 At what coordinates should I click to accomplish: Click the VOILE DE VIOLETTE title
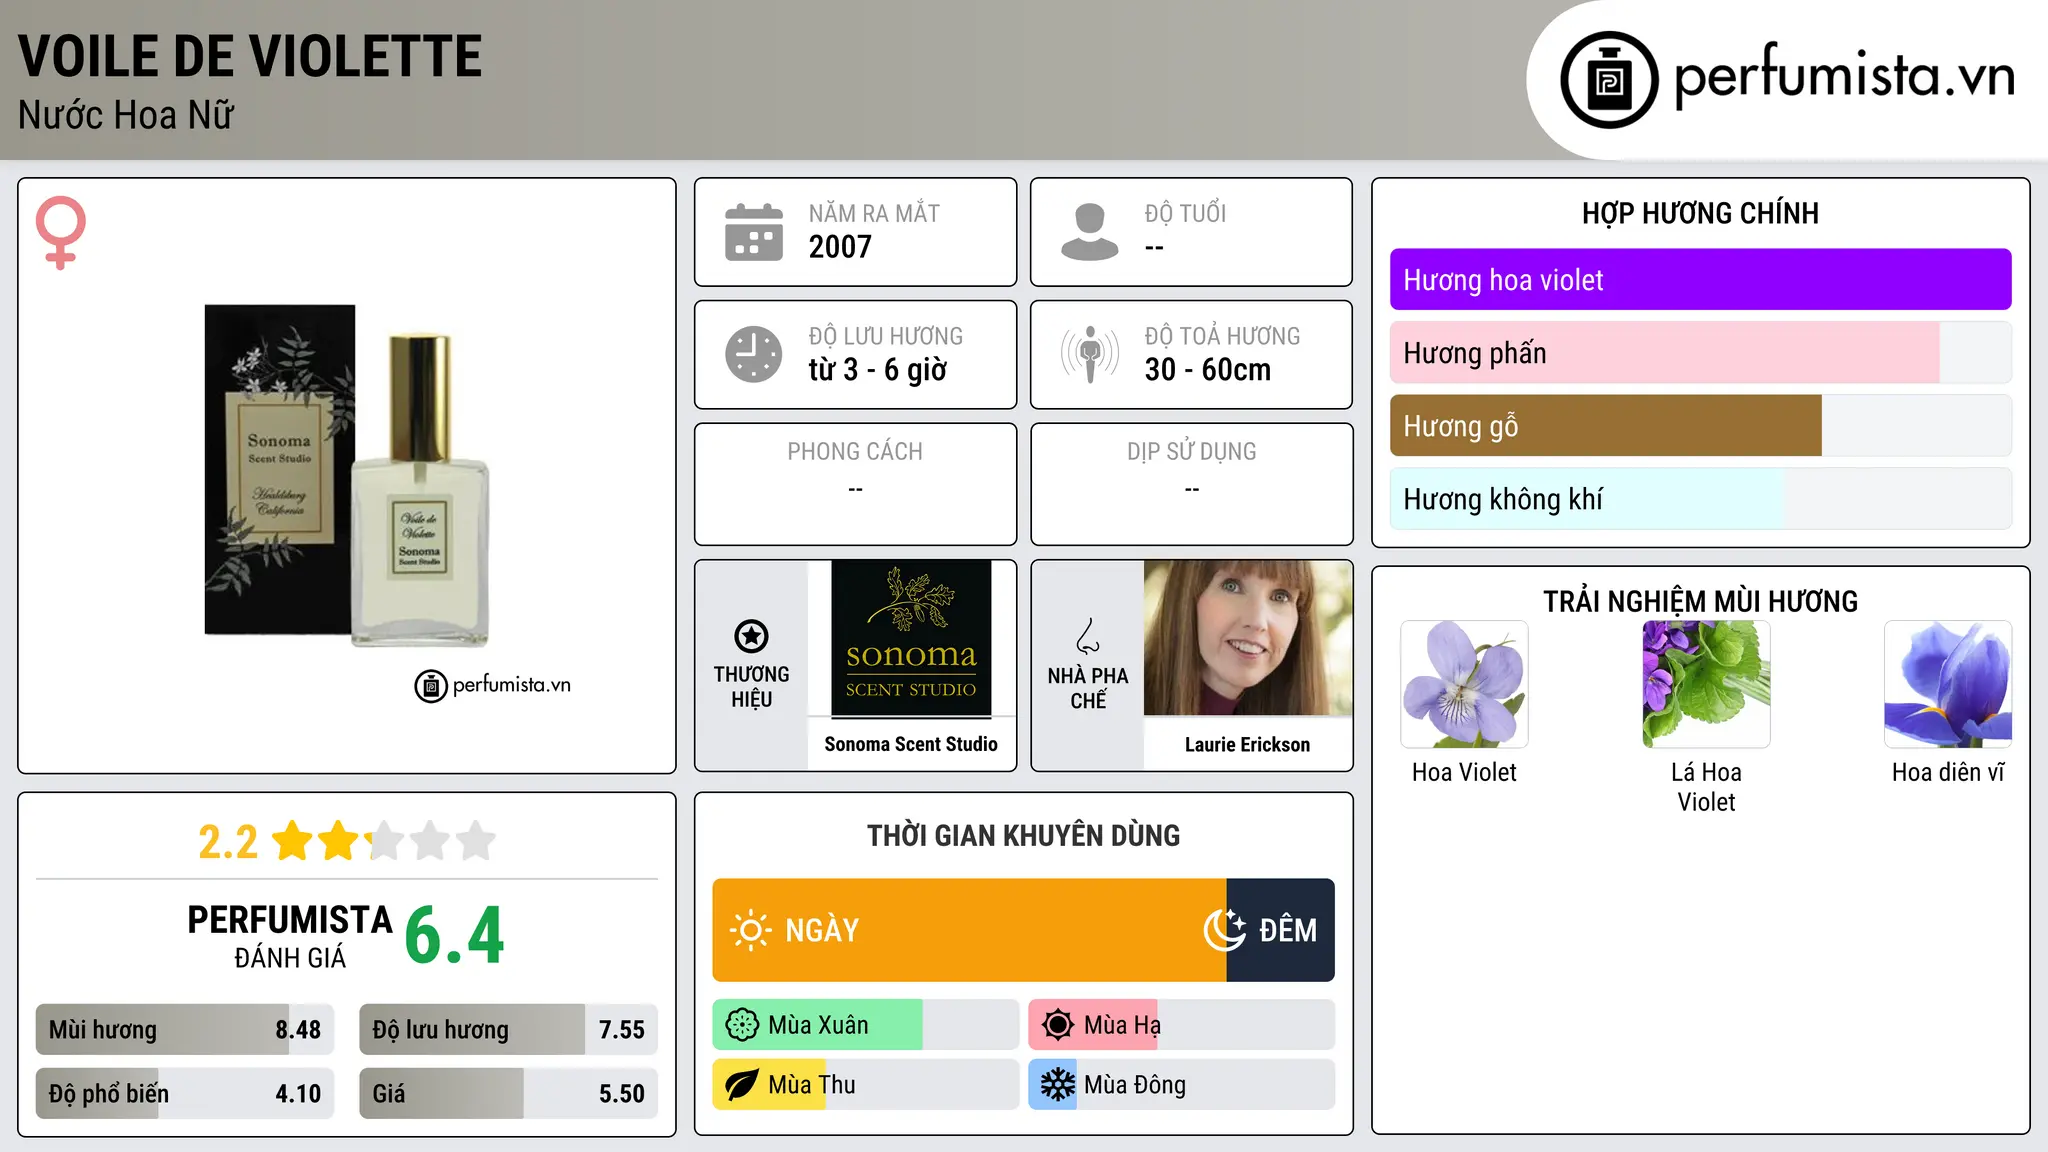(250, 56)
